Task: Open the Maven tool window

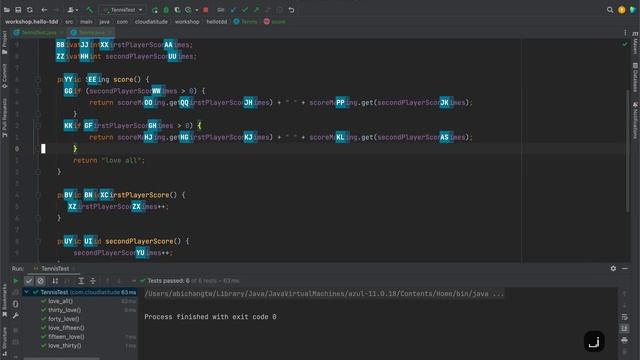Action: [635, 43]
